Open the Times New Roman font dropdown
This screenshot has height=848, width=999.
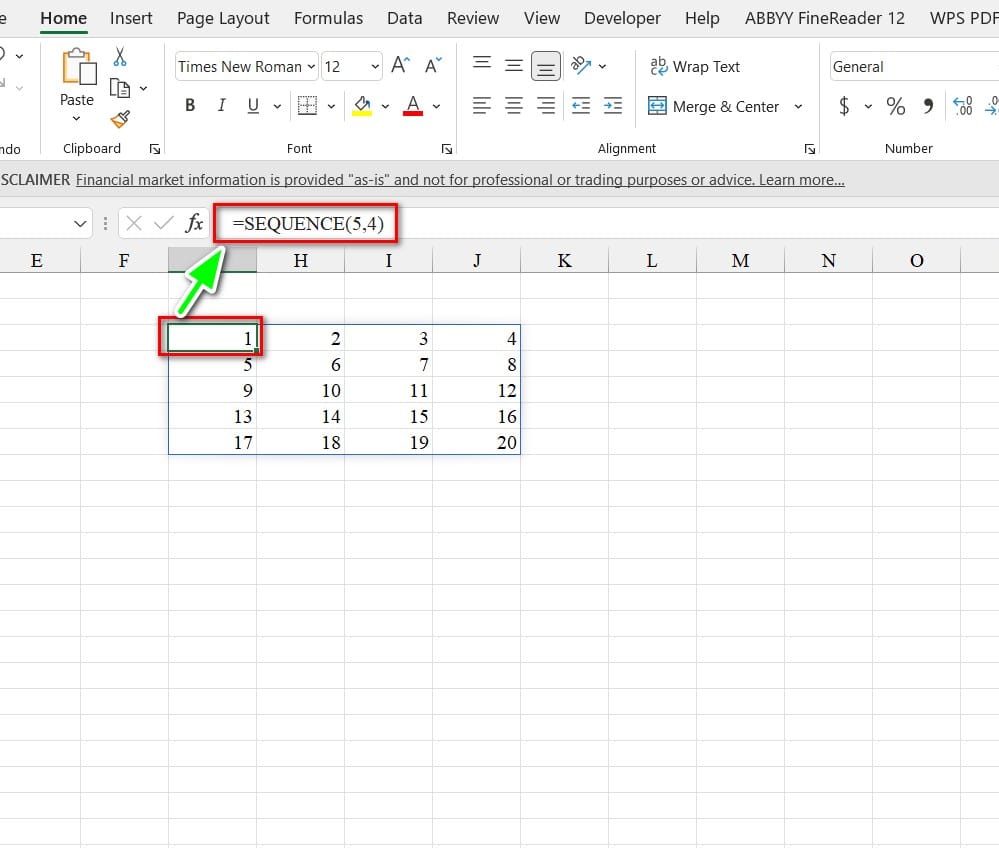[x=311, y=67]
